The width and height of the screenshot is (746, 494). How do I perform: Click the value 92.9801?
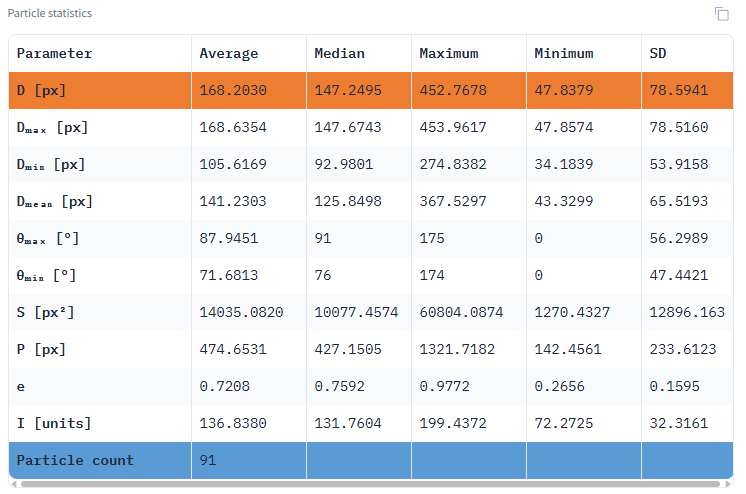pos(344,165)
